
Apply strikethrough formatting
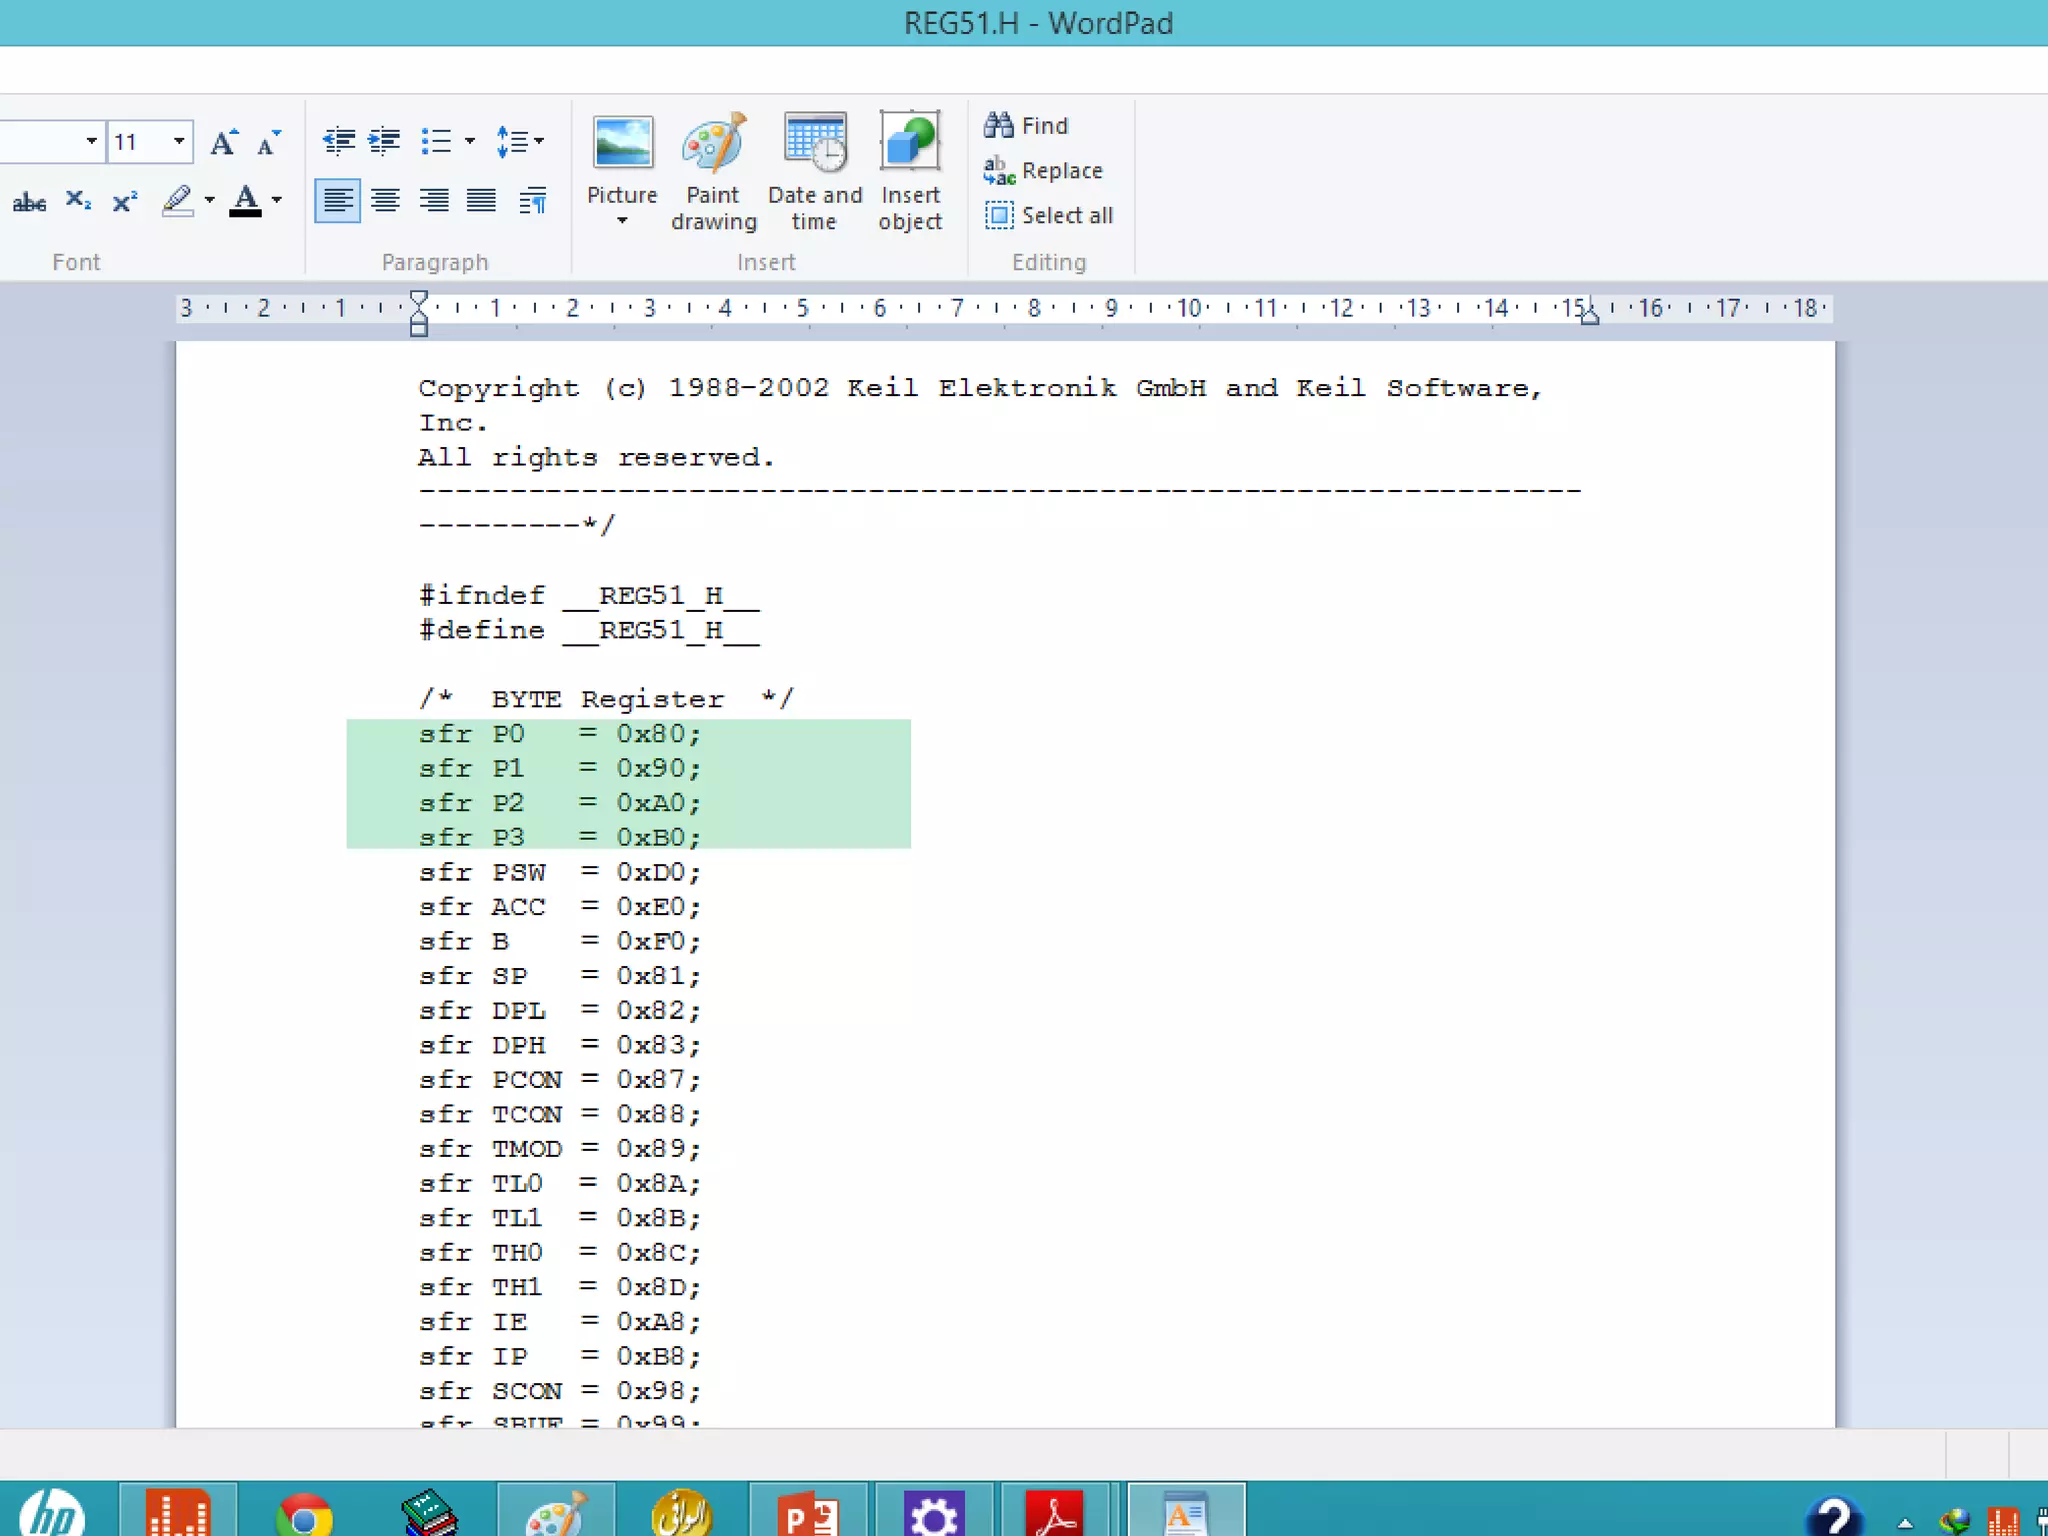coord(29,202)
